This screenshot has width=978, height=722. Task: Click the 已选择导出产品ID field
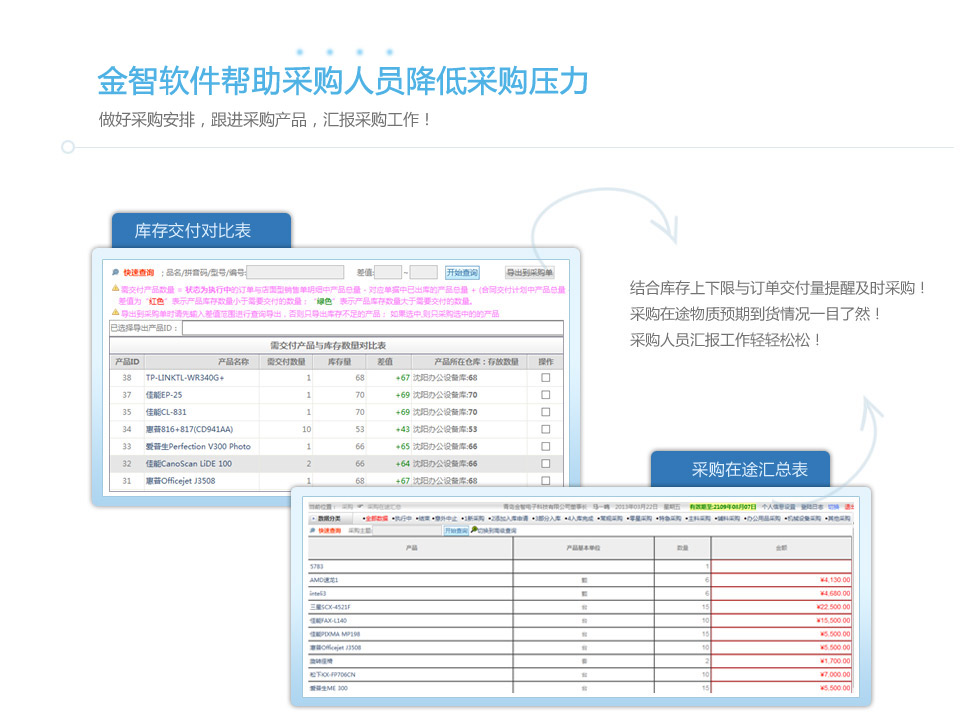coord(372,328)
